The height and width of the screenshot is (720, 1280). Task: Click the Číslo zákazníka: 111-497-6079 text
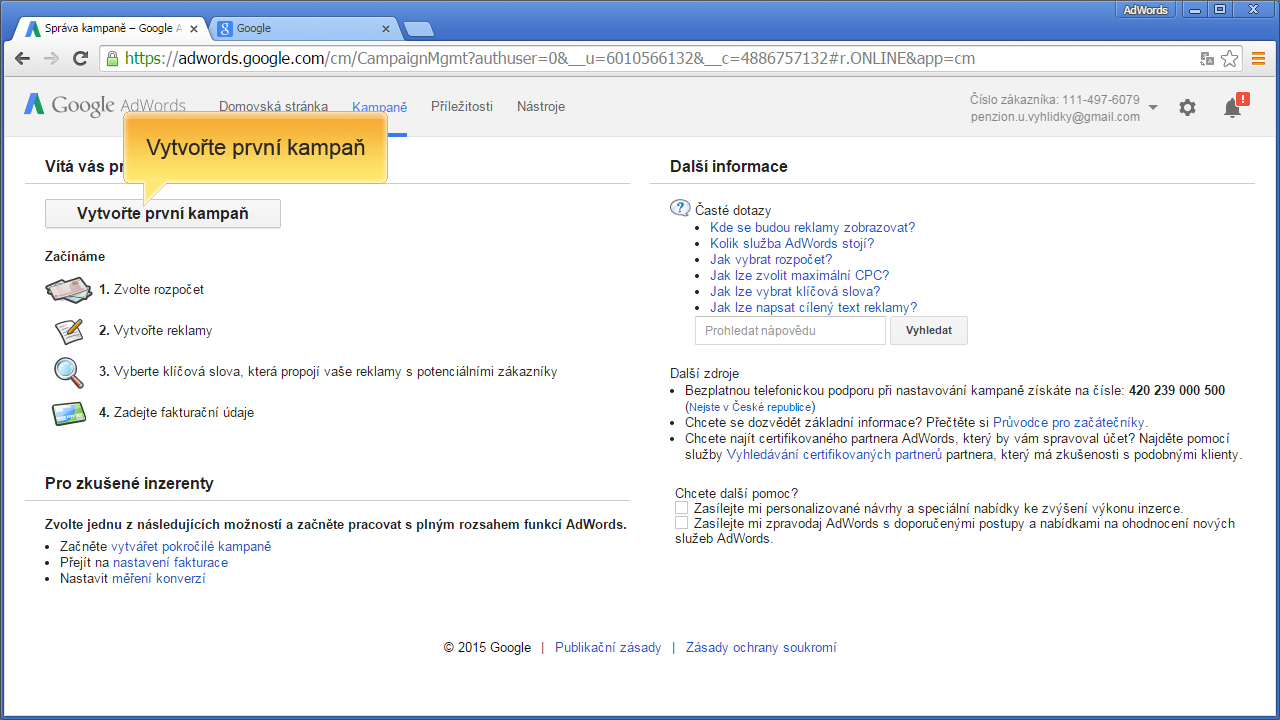(x=1055, y=99)
